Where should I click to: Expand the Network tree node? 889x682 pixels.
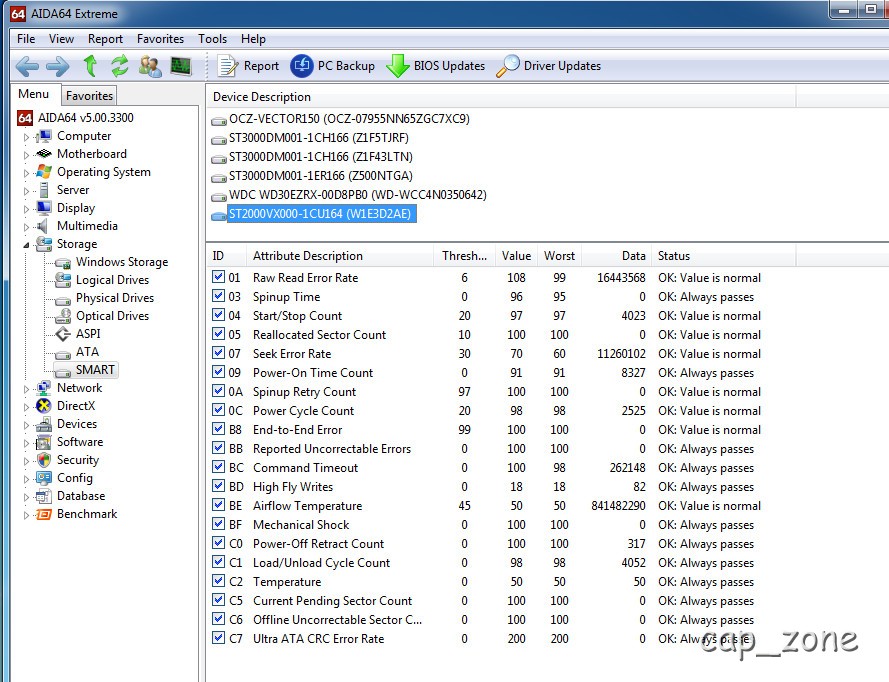pyautogui.click(x=26, y=389)
